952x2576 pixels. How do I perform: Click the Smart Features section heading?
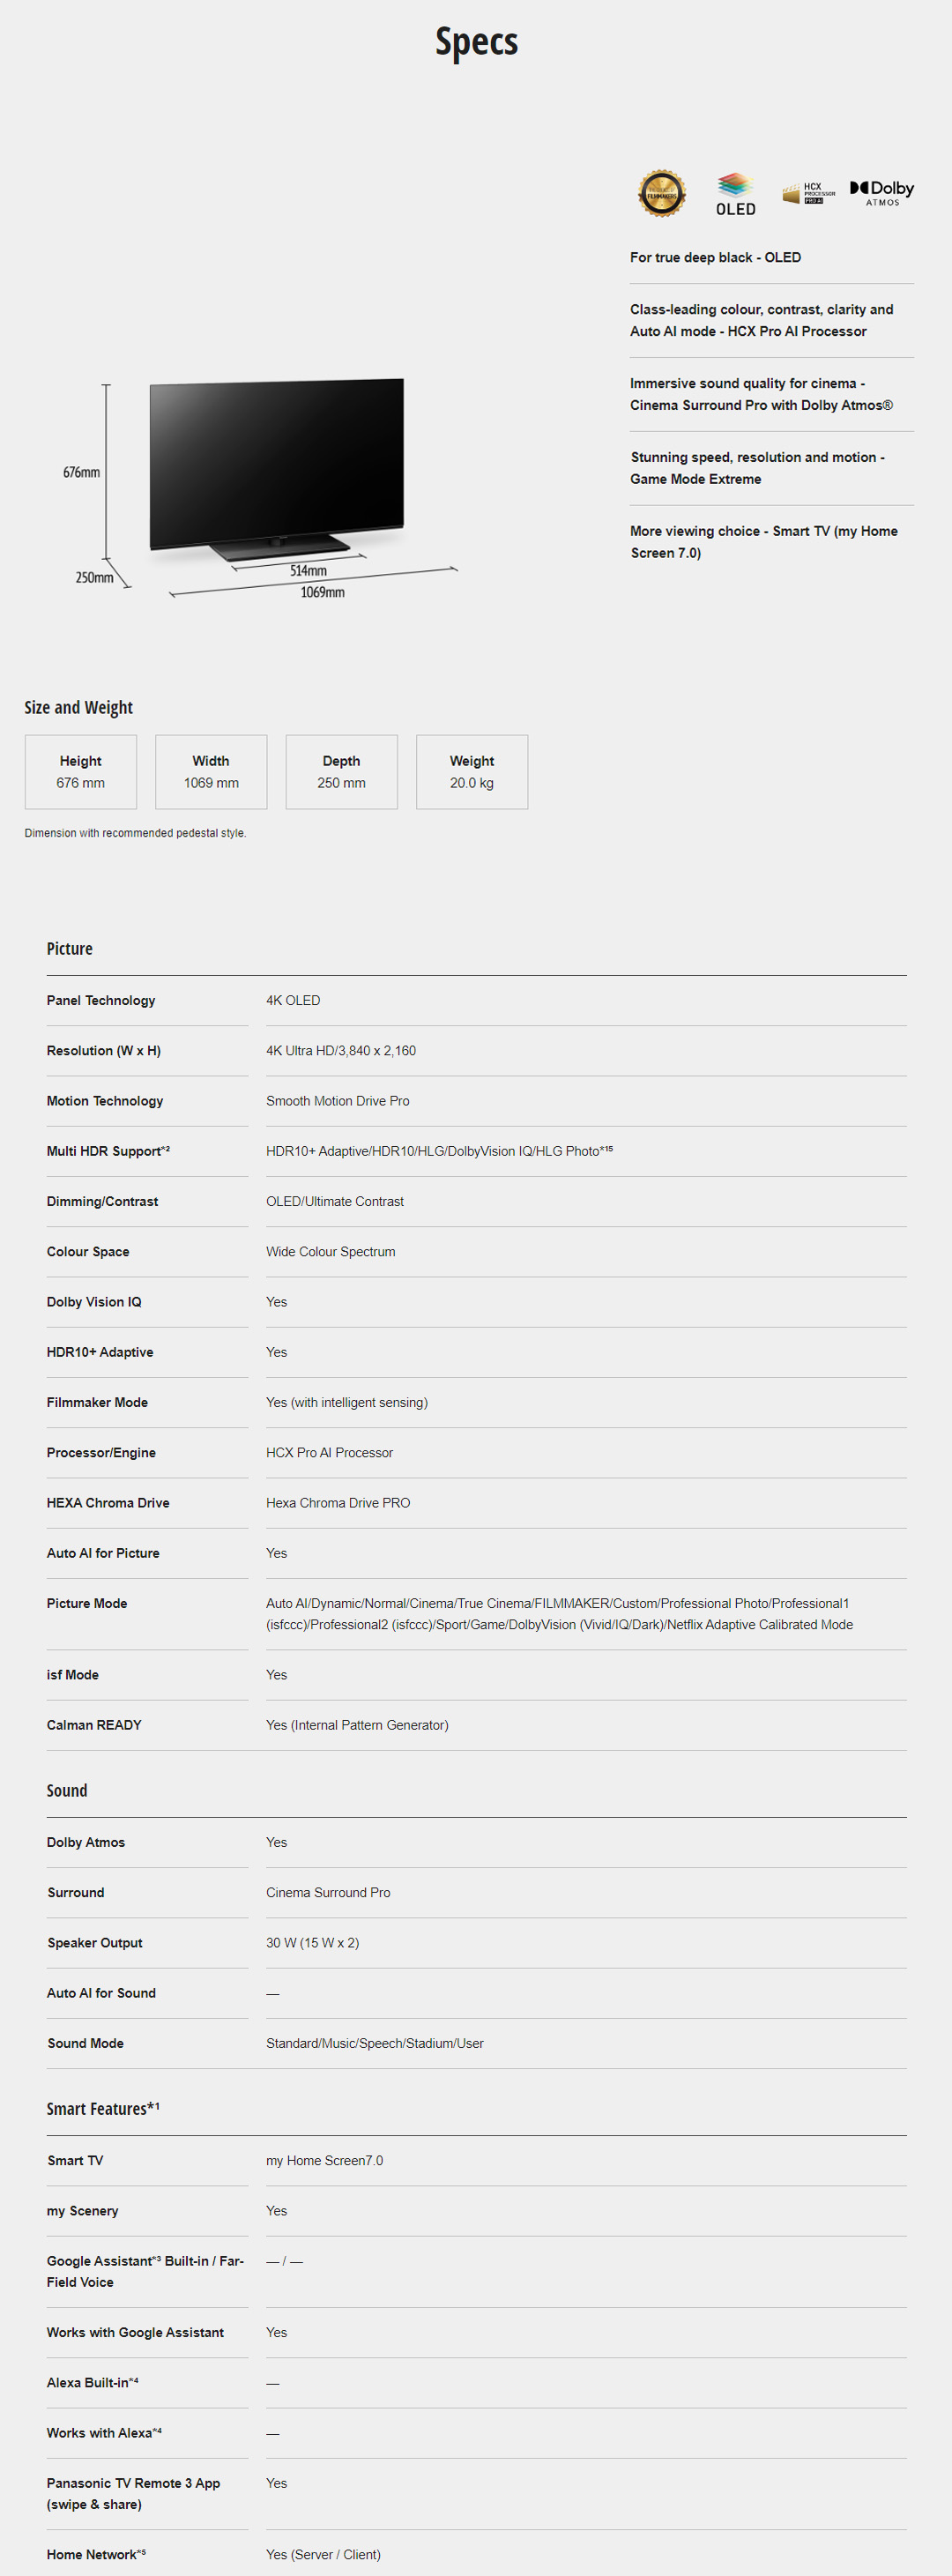point(103,2108)
